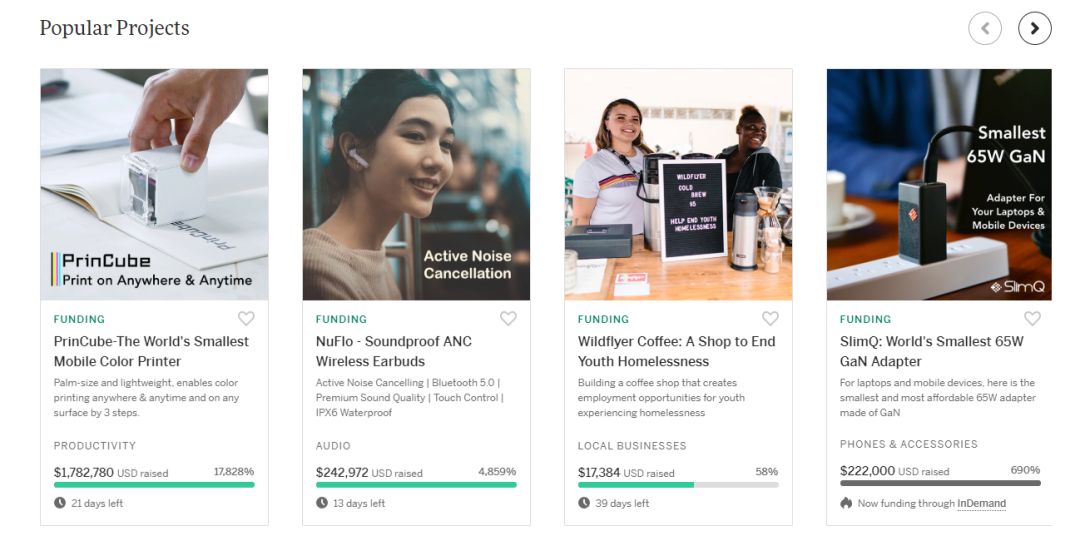Open the NuFlo earbuds project image
The width and height of the screenshot is (1080, 536).
(x=416, y=184)
